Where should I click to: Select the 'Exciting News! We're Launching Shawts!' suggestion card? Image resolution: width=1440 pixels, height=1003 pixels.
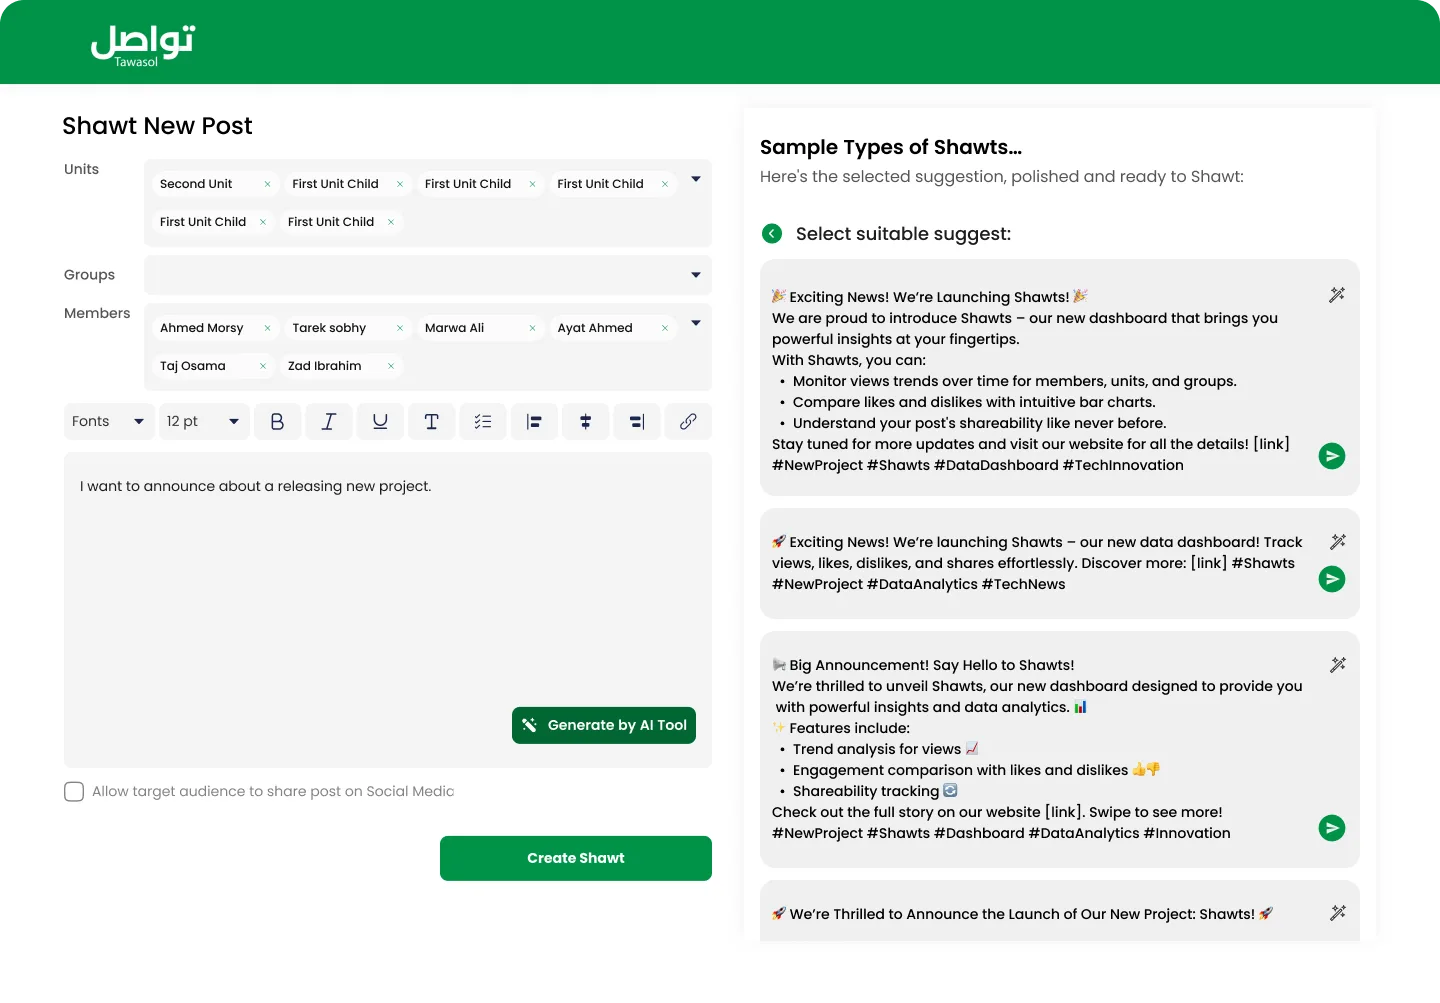(x=1060, y=378)
